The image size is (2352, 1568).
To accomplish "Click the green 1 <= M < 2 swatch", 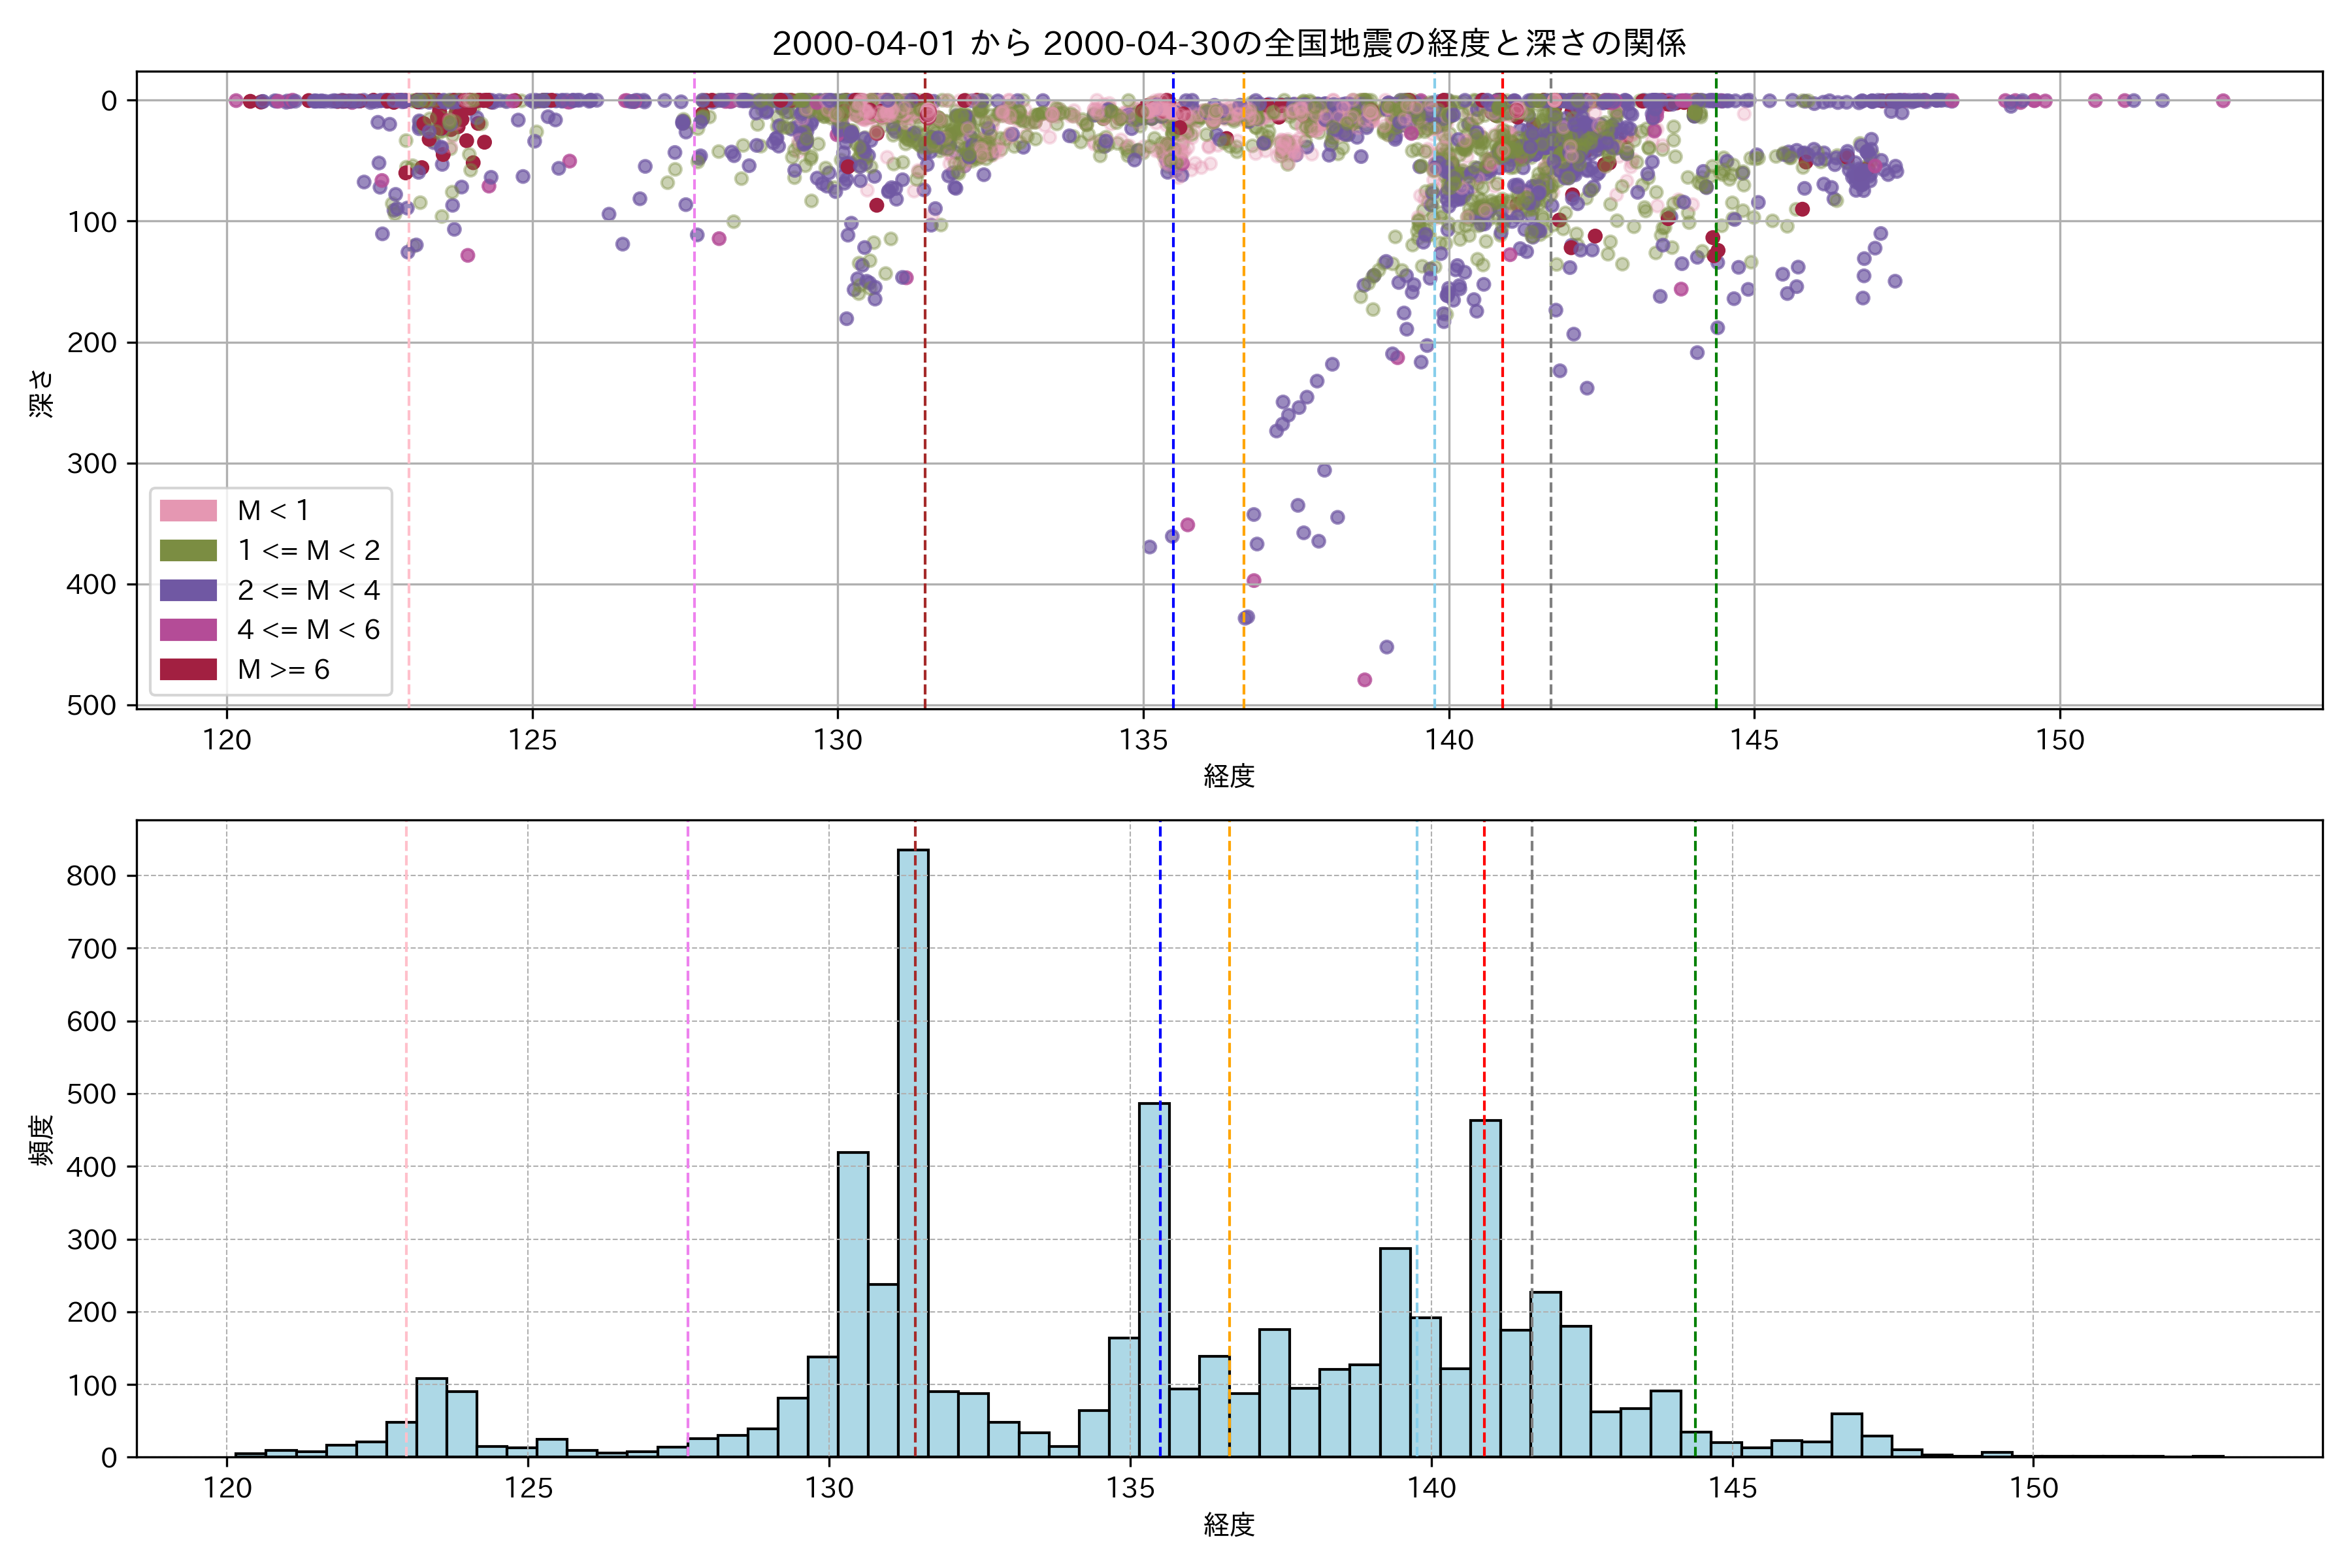I will point(188,550).
